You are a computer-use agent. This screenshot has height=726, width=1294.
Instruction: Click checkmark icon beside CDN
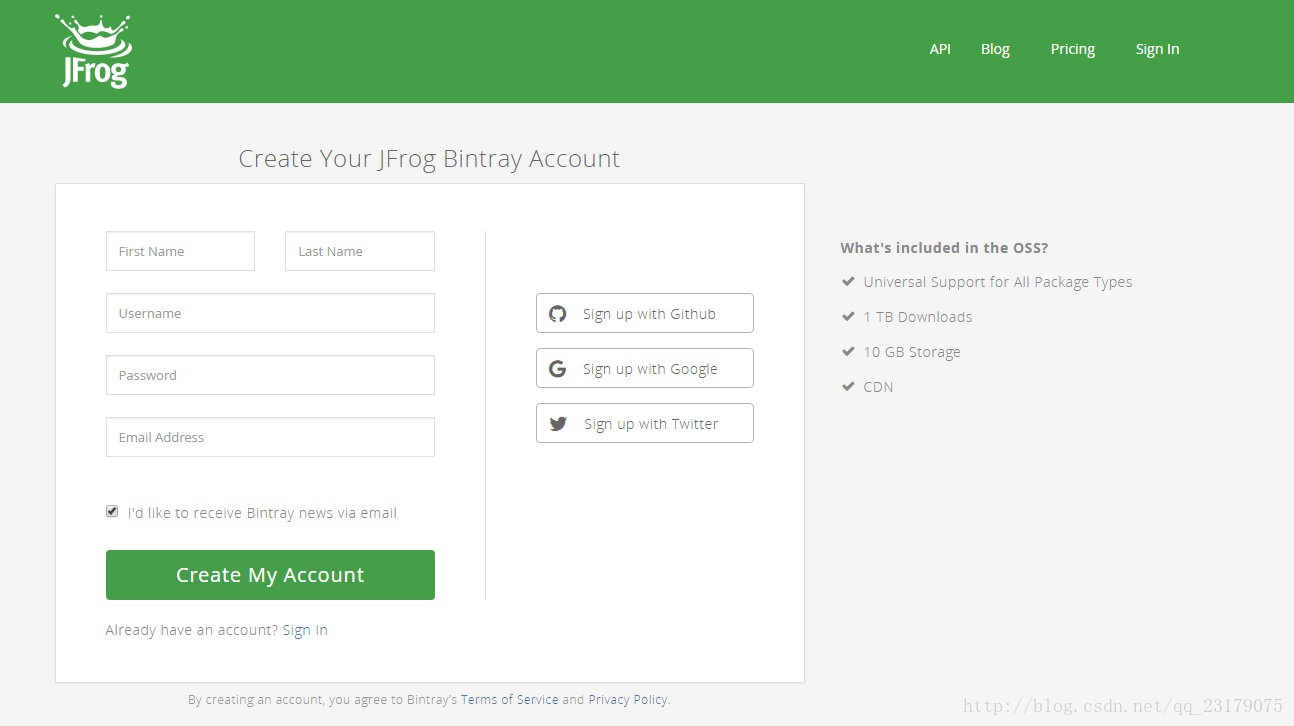(x=848, y=386)
